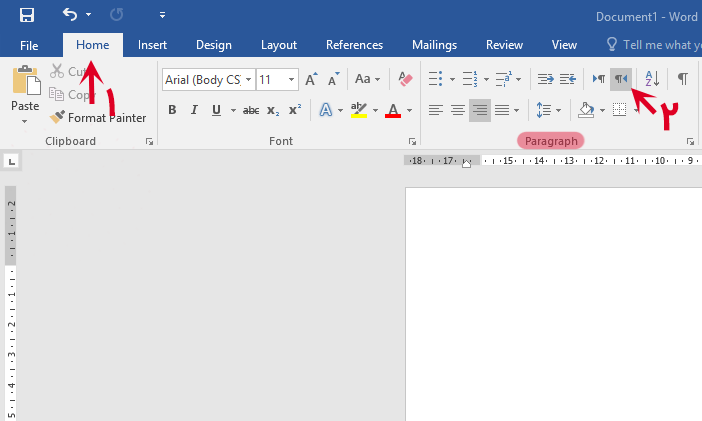Switch to the Design tab
Viewport: 702px width, 421px height.
point(214,45)
